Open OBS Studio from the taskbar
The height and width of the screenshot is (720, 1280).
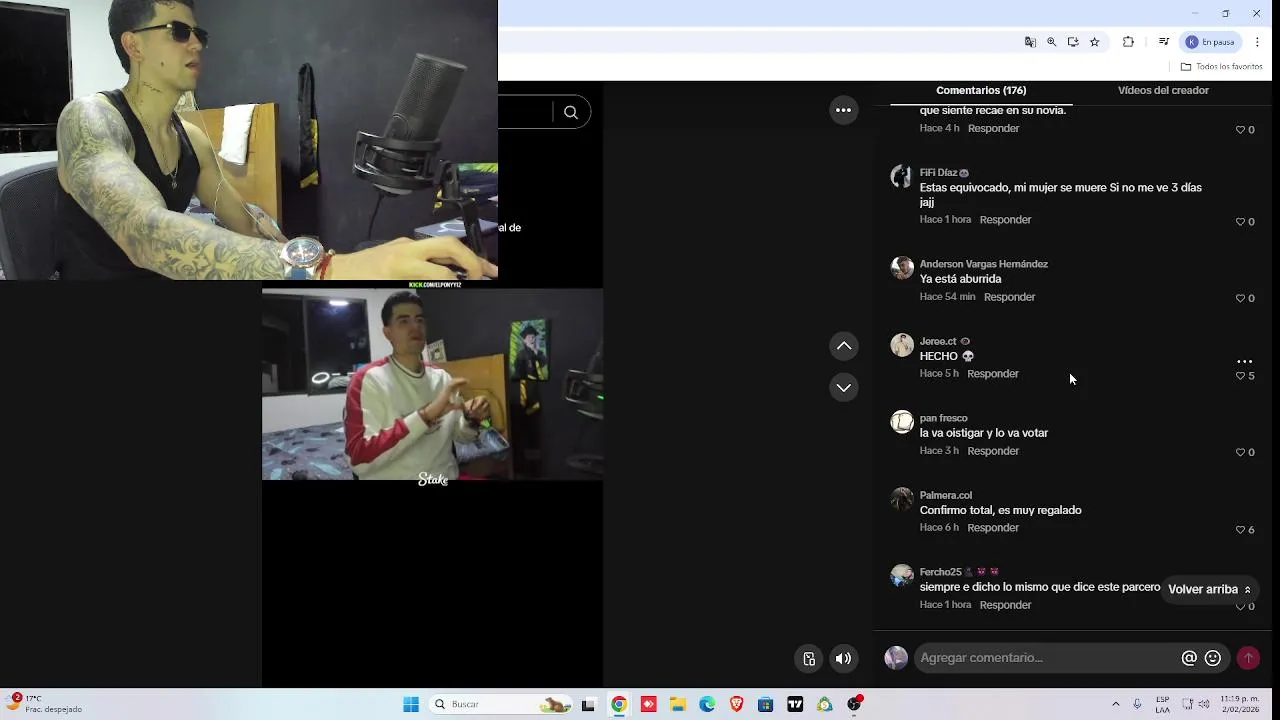[854, 704]
